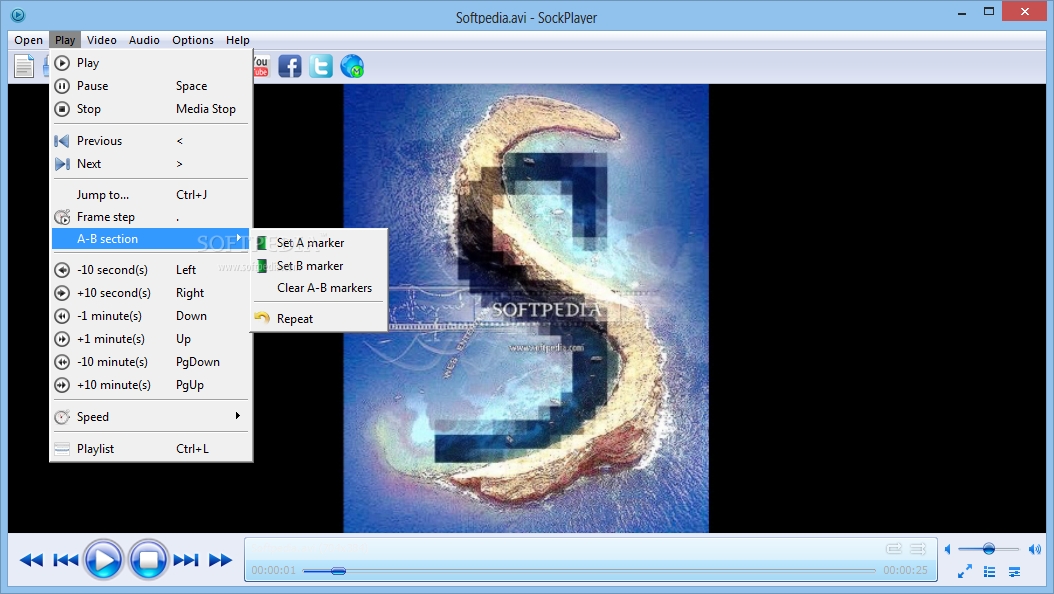Toggle the shuffle icon in the time display
This screenshot has width=1054, height=594.
pyautogui.click(x=918, y=549)
